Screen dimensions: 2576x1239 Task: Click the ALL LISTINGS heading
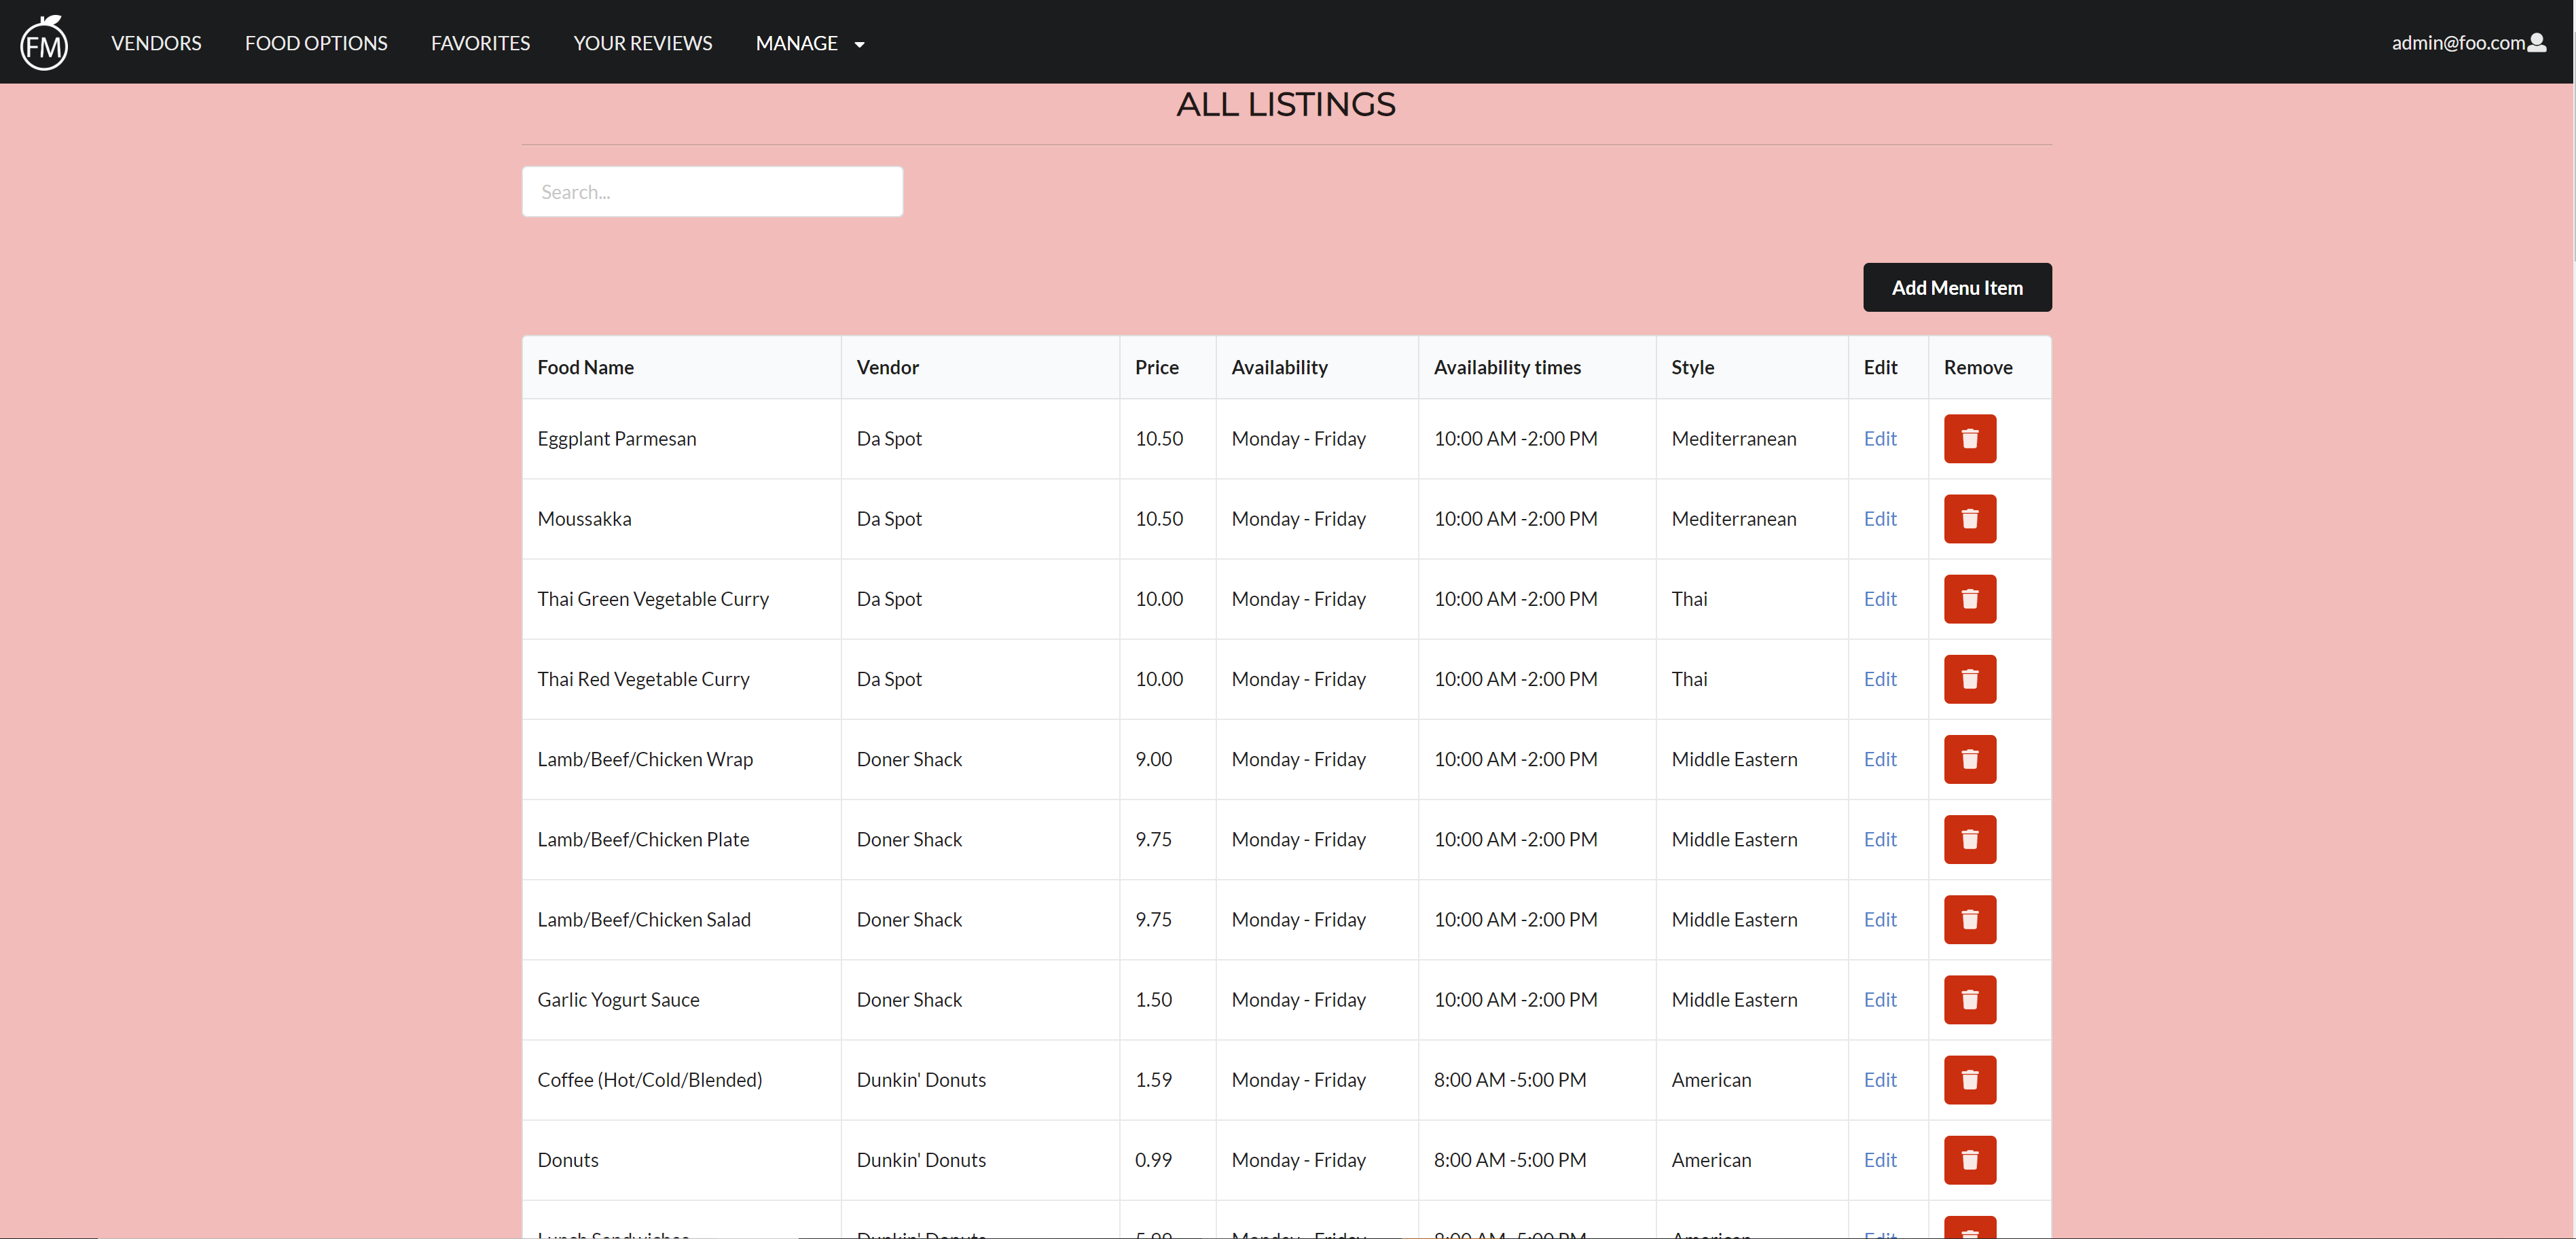pyautogui.click(x=1285, y=104)
